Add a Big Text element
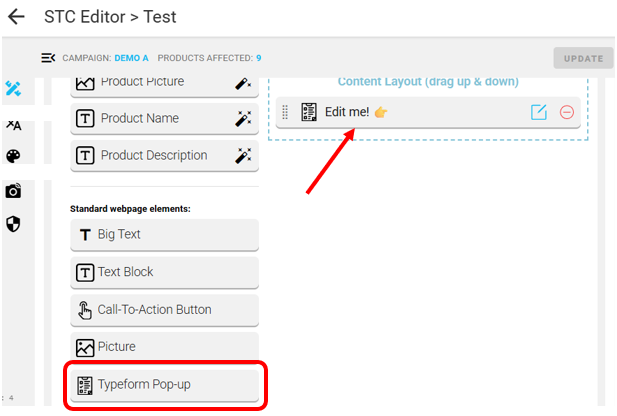The height and width of the screenshot is (416, 617). tap(164, 234)
